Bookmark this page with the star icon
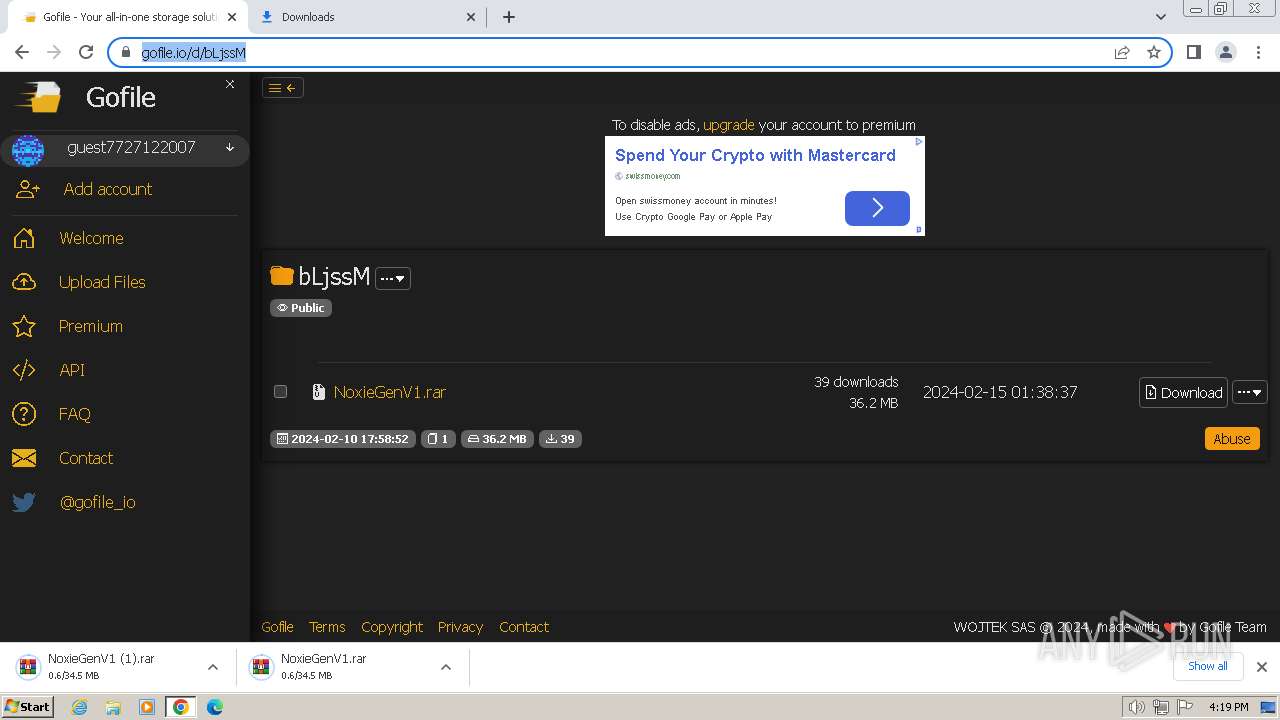 [x=1154, y=52]
